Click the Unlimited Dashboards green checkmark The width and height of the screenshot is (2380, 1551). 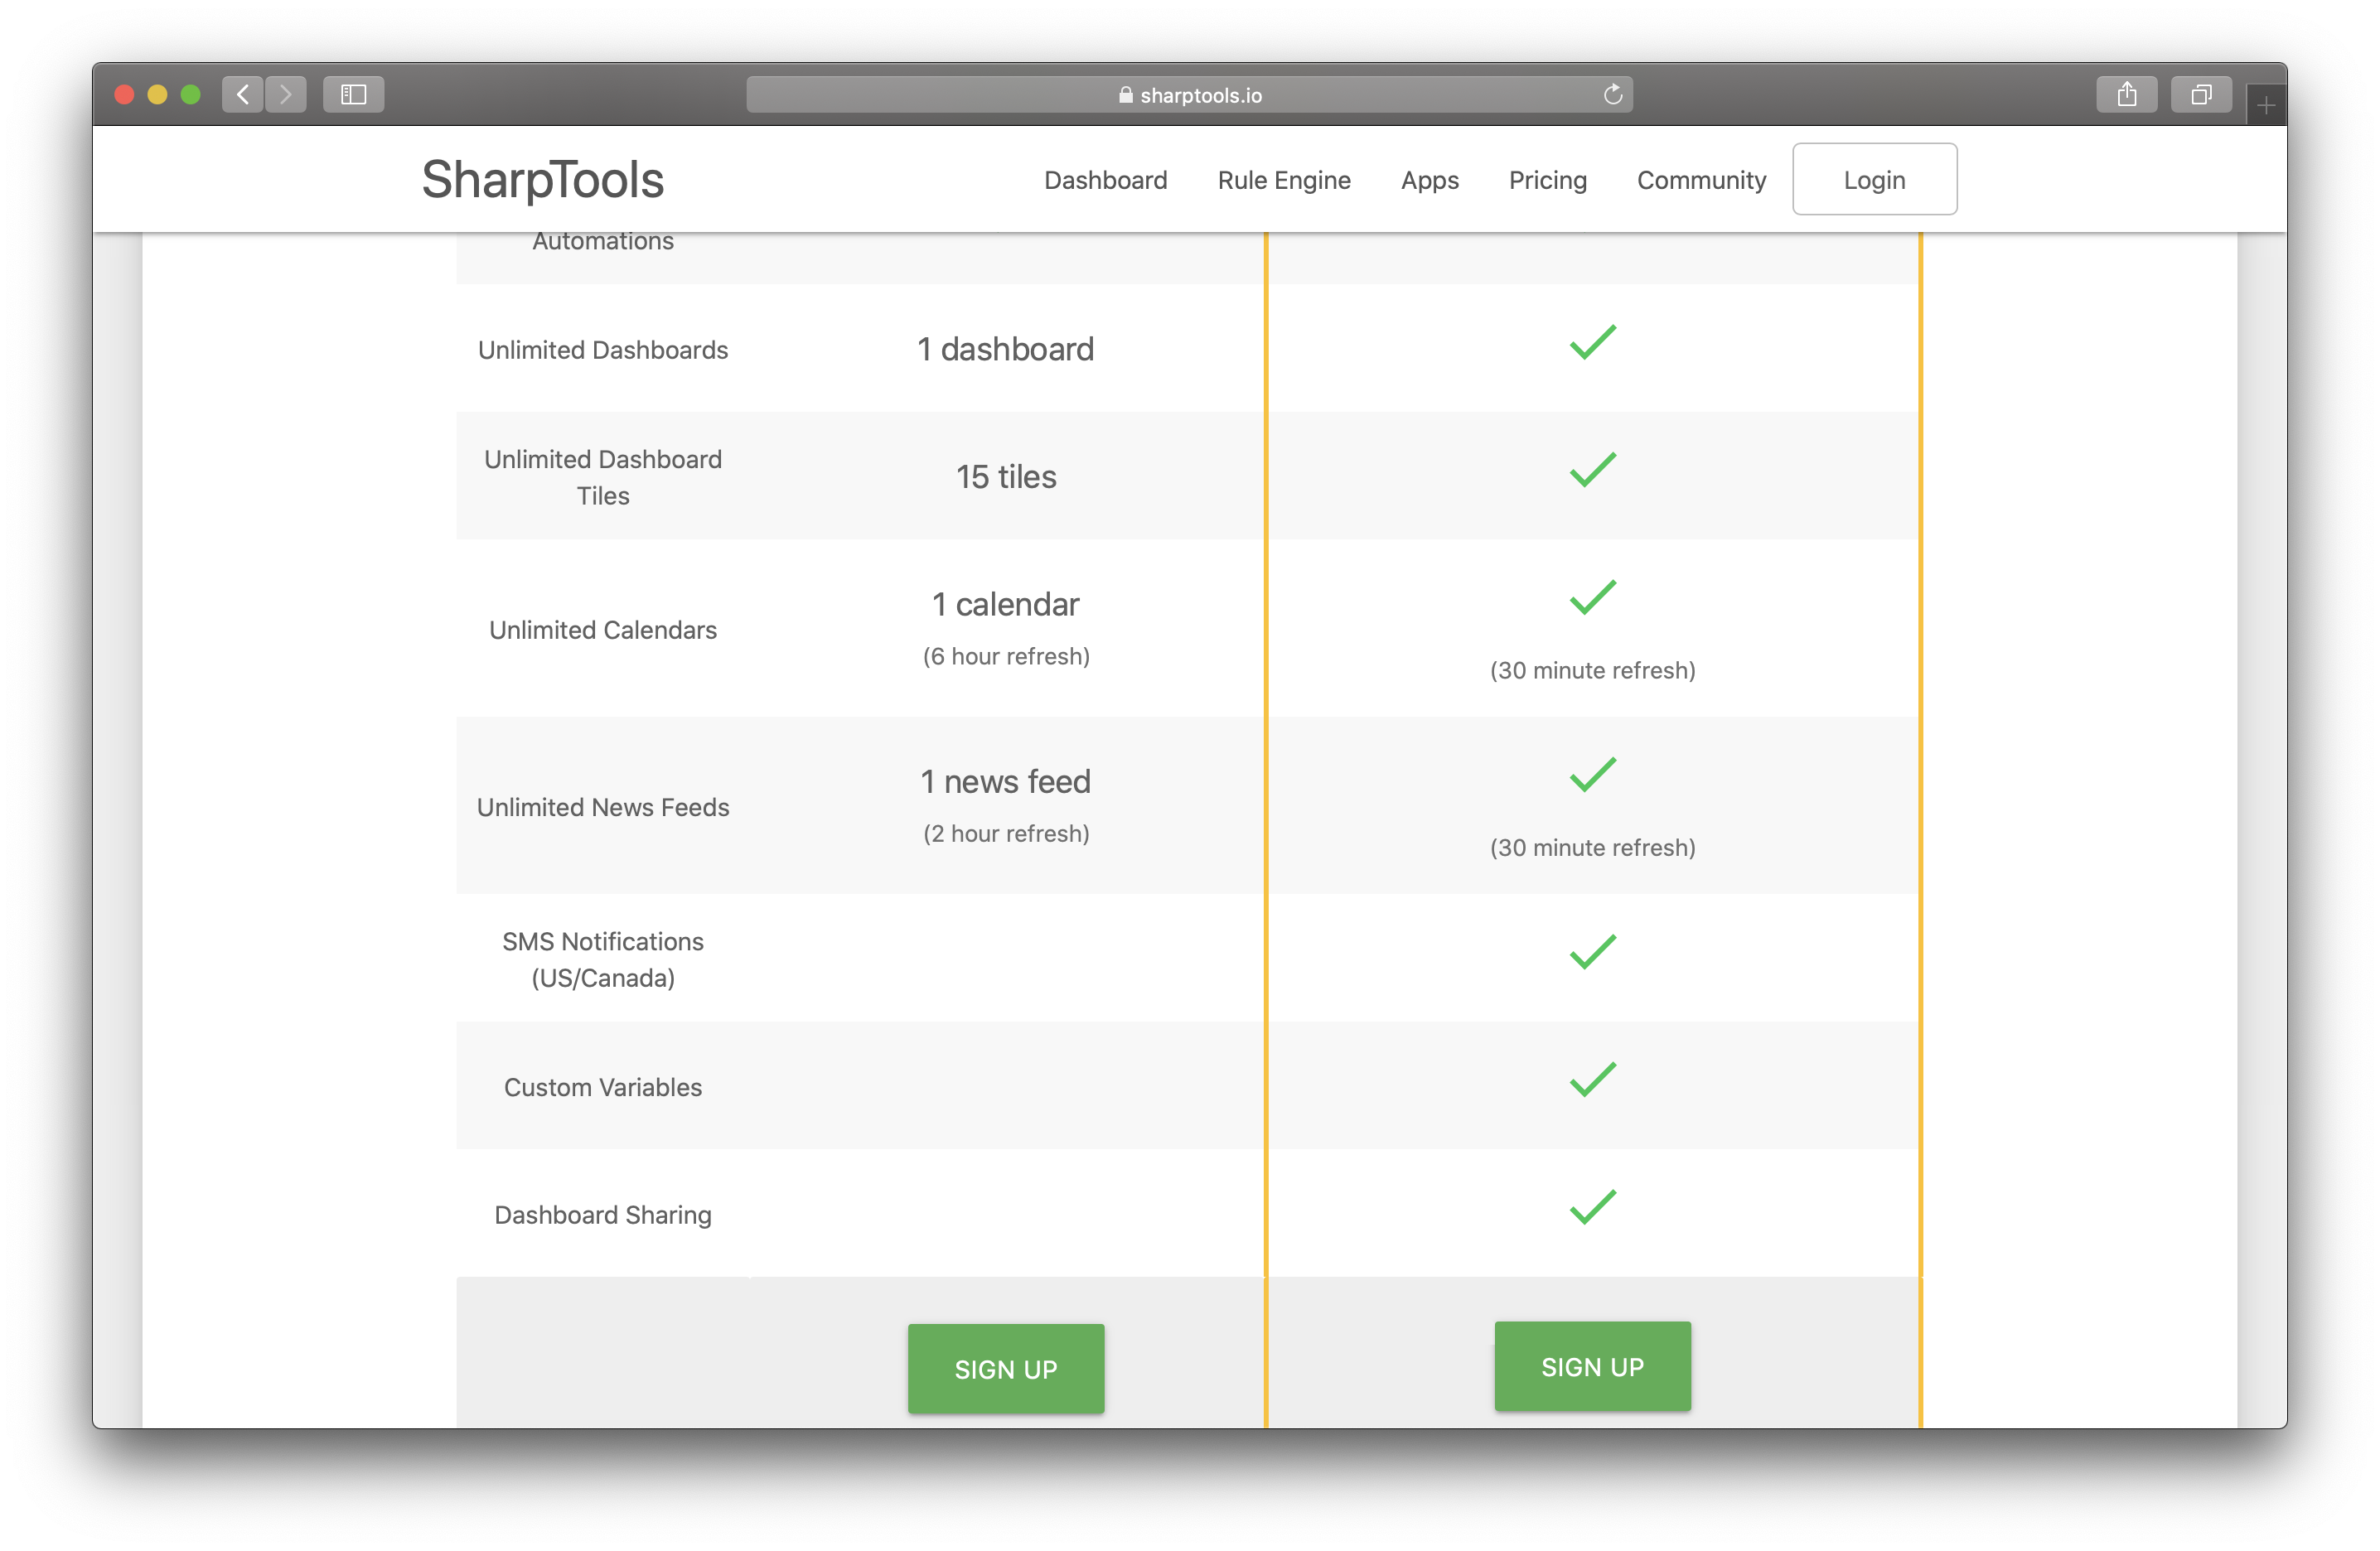(1592, 342)
